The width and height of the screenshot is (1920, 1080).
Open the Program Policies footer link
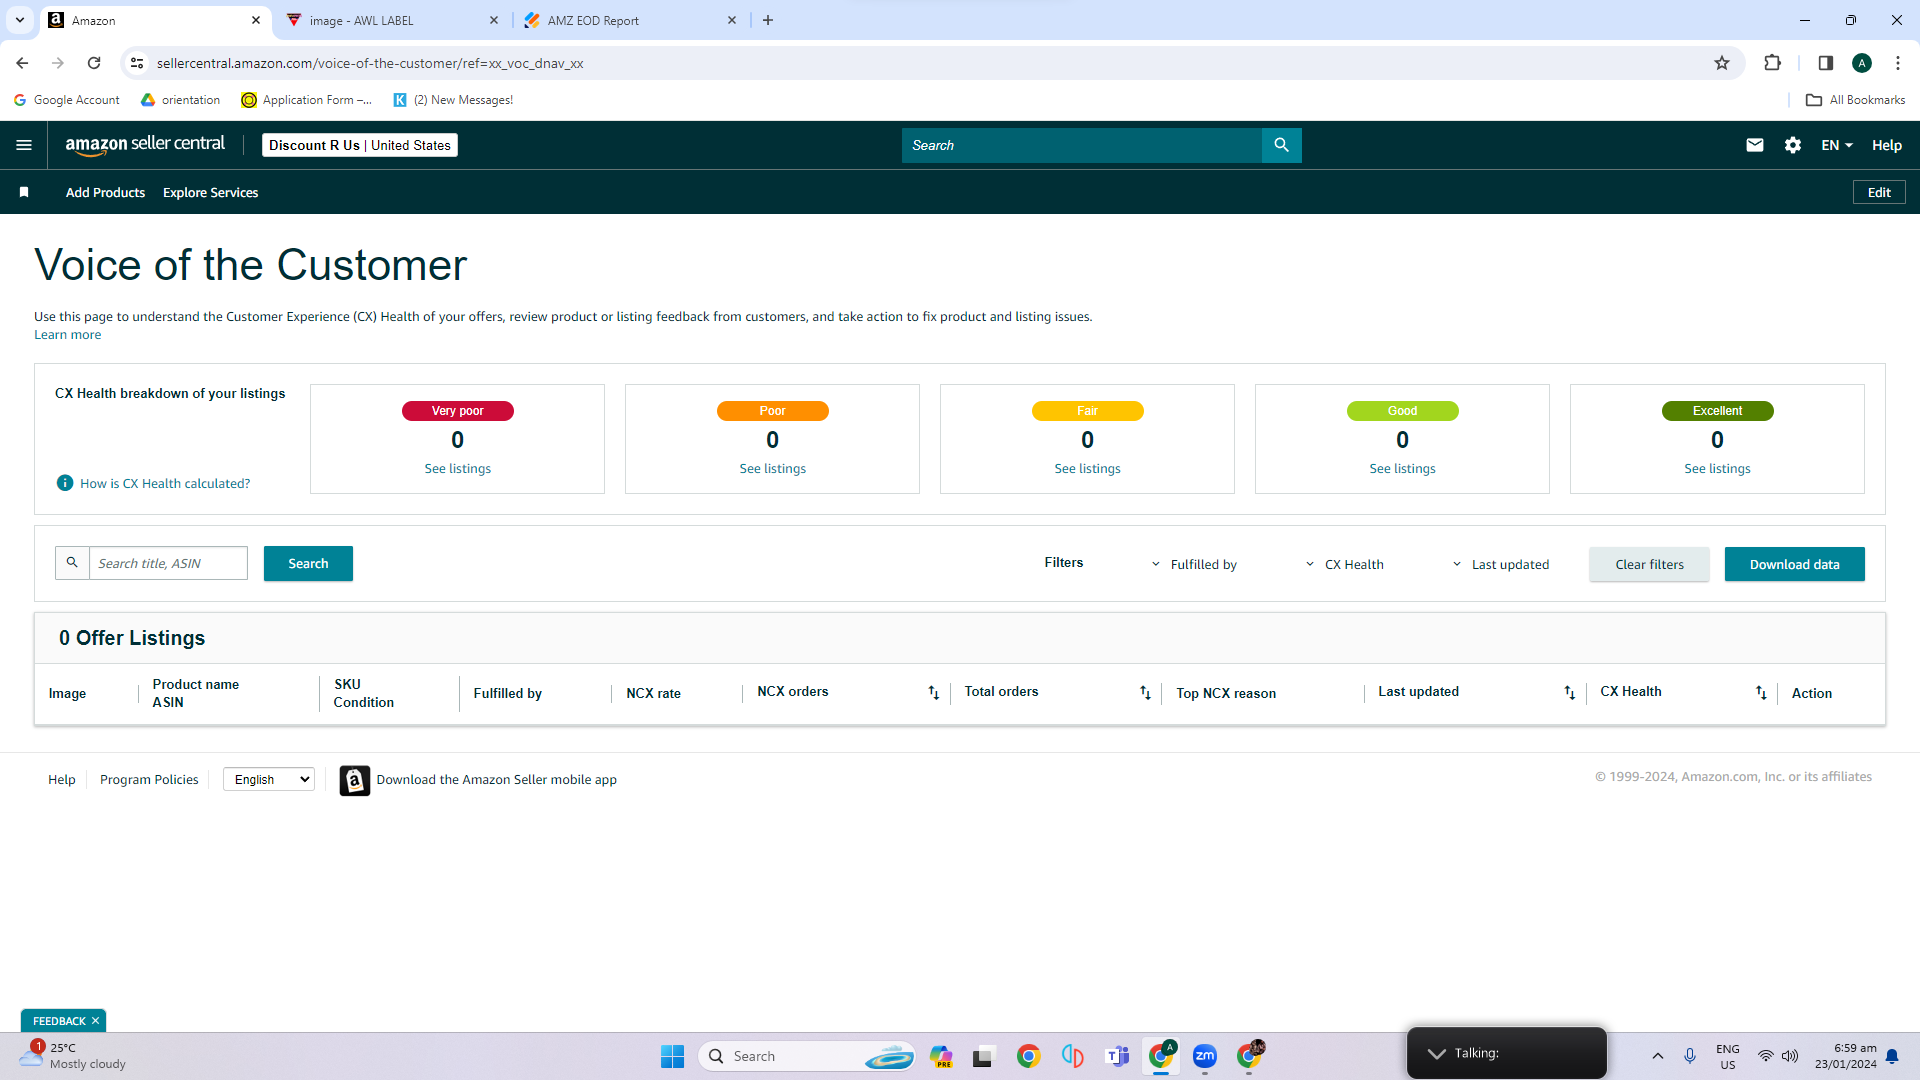pyautogui.click(x=149, y=780)
